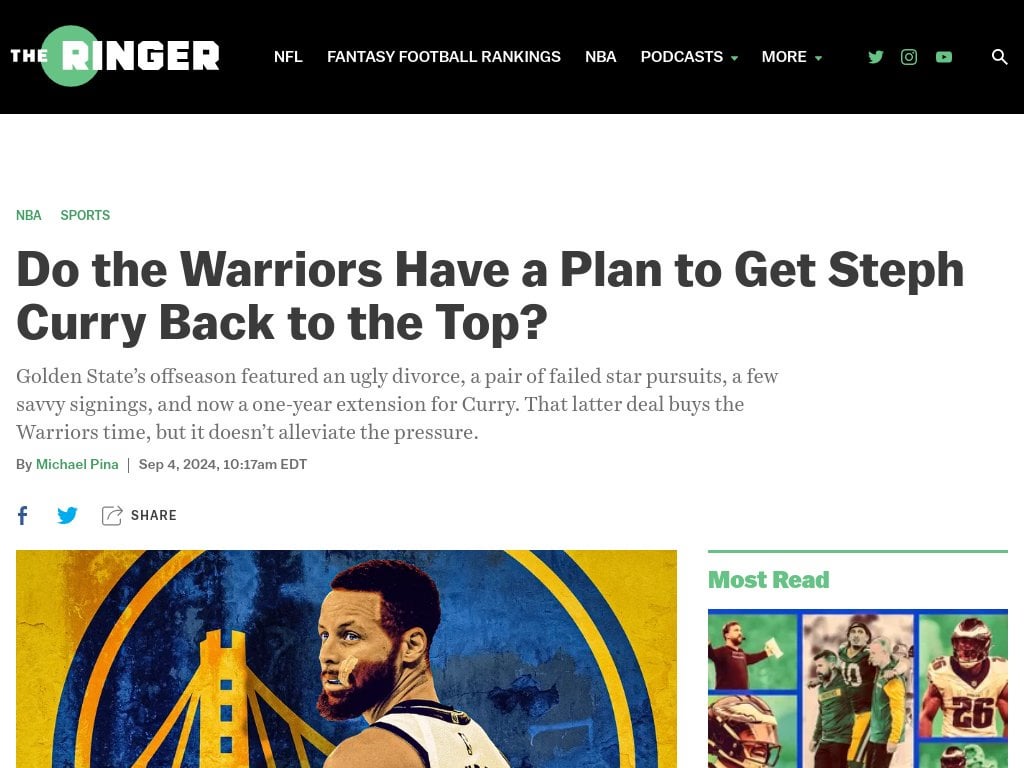Open The Ringer YouTube icon
Screen dimensions: 1024x768
point(944,57)
